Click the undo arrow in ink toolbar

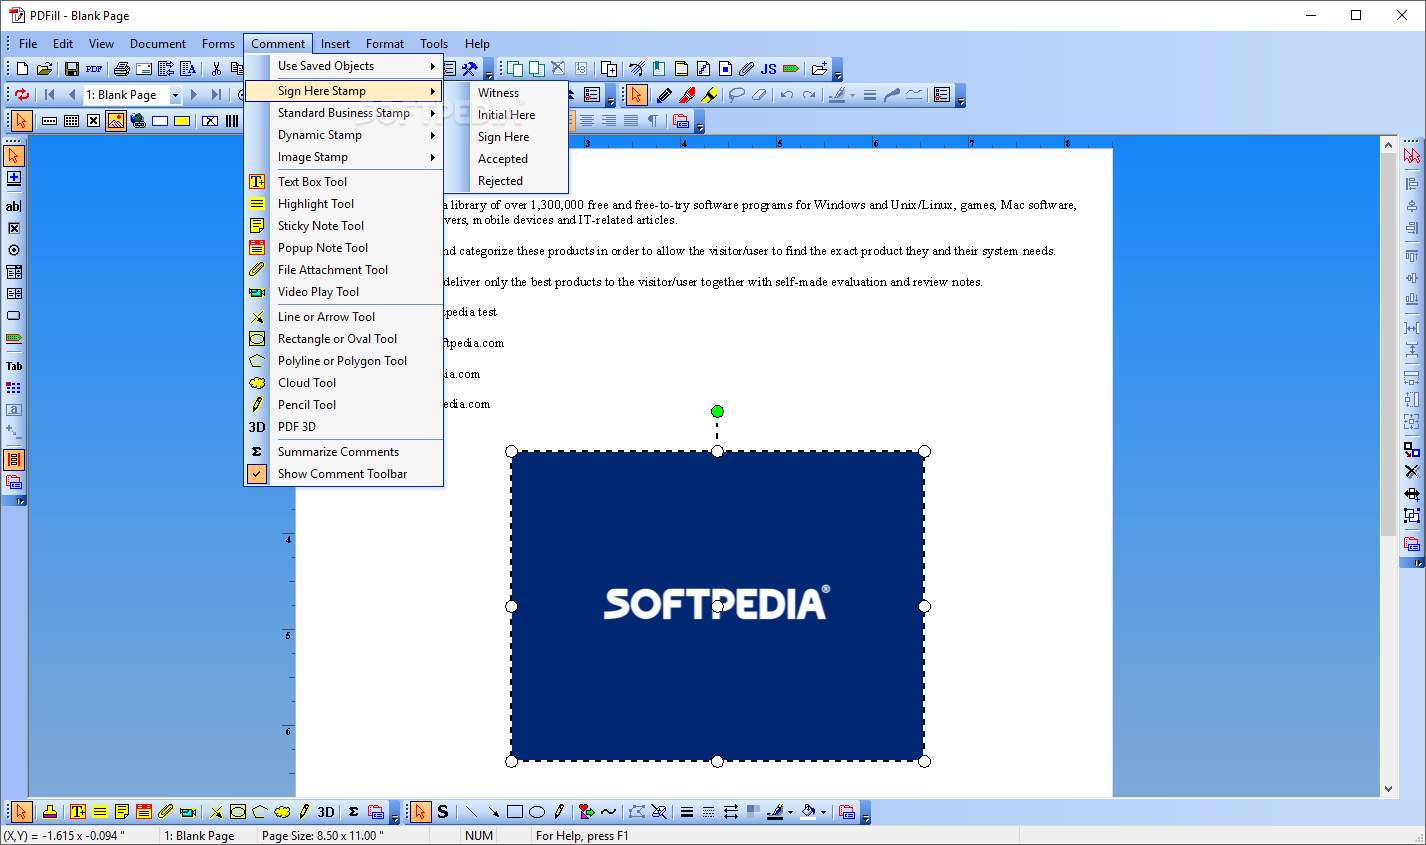(787, 95)
